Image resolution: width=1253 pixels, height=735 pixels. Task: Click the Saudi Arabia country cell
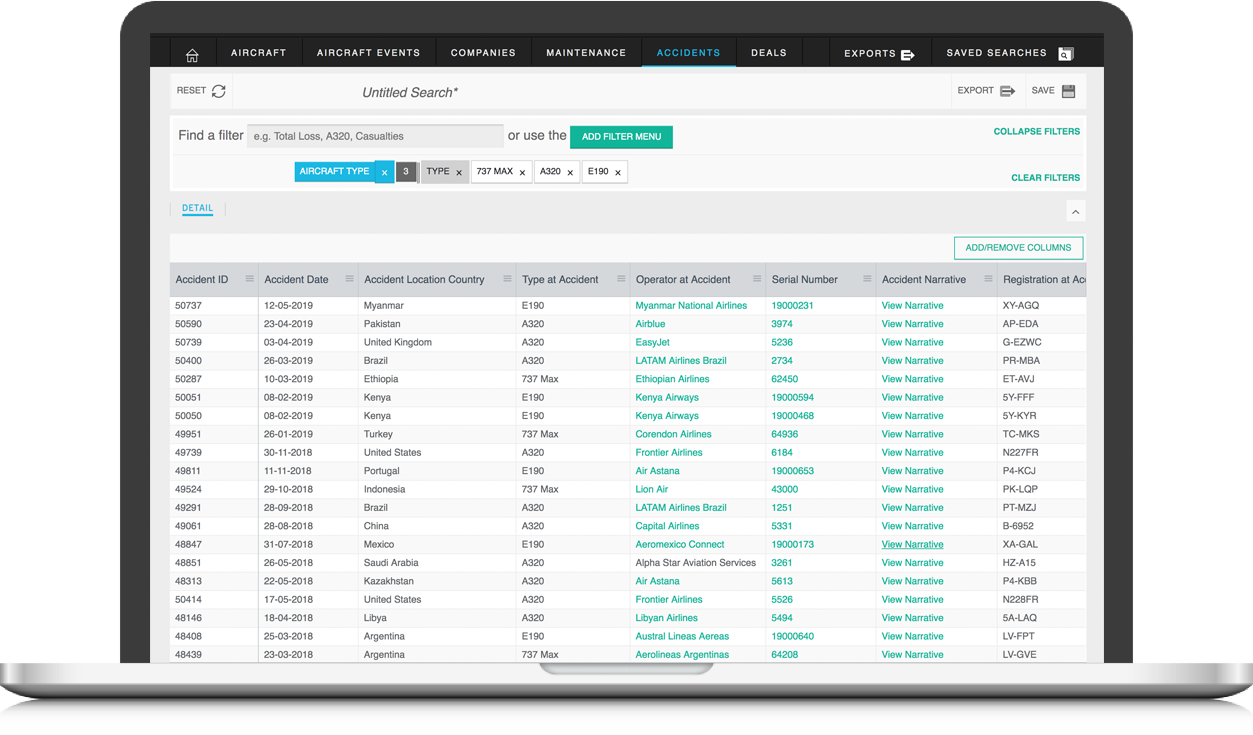coord(391,563)
